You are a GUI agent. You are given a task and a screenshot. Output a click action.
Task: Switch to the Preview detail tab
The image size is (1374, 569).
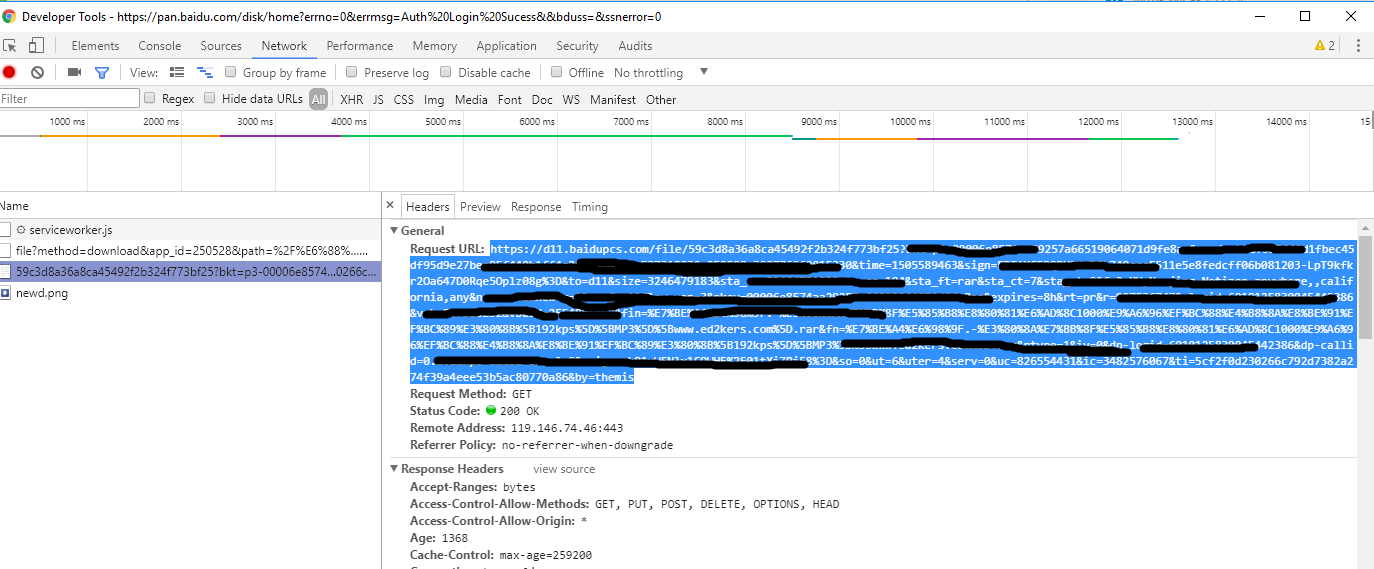(480, 207)
